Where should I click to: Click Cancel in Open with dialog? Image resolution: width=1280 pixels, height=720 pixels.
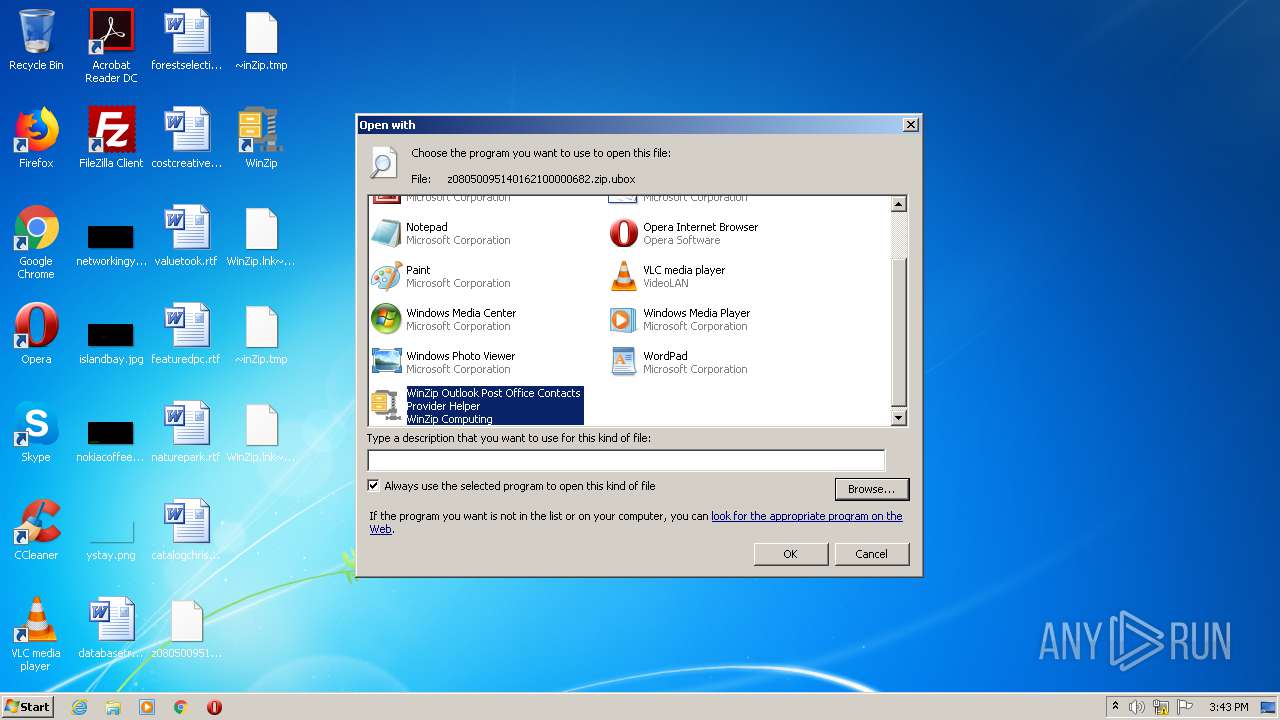[871, 554]
